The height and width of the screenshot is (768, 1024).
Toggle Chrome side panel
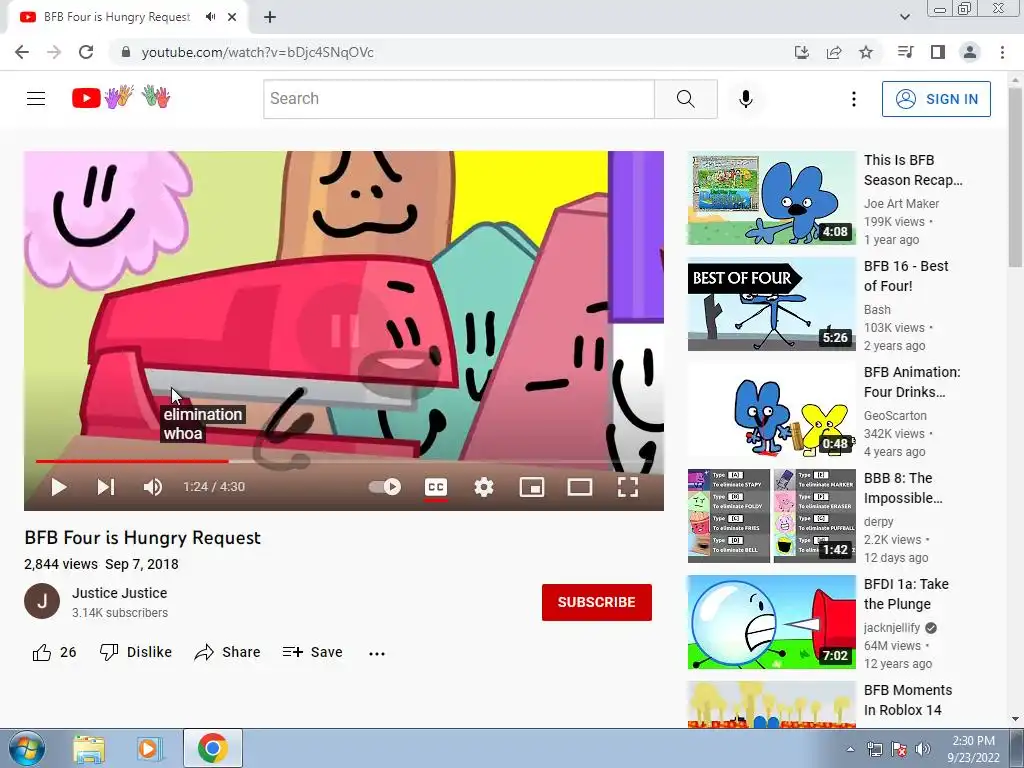point(938,52)
